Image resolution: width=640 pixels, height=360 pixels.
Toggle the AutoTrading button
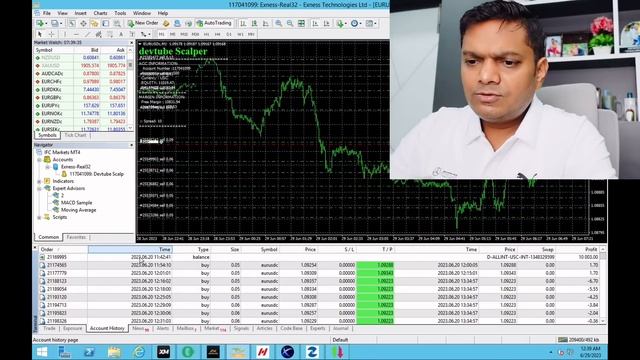(x=214, y=23)
